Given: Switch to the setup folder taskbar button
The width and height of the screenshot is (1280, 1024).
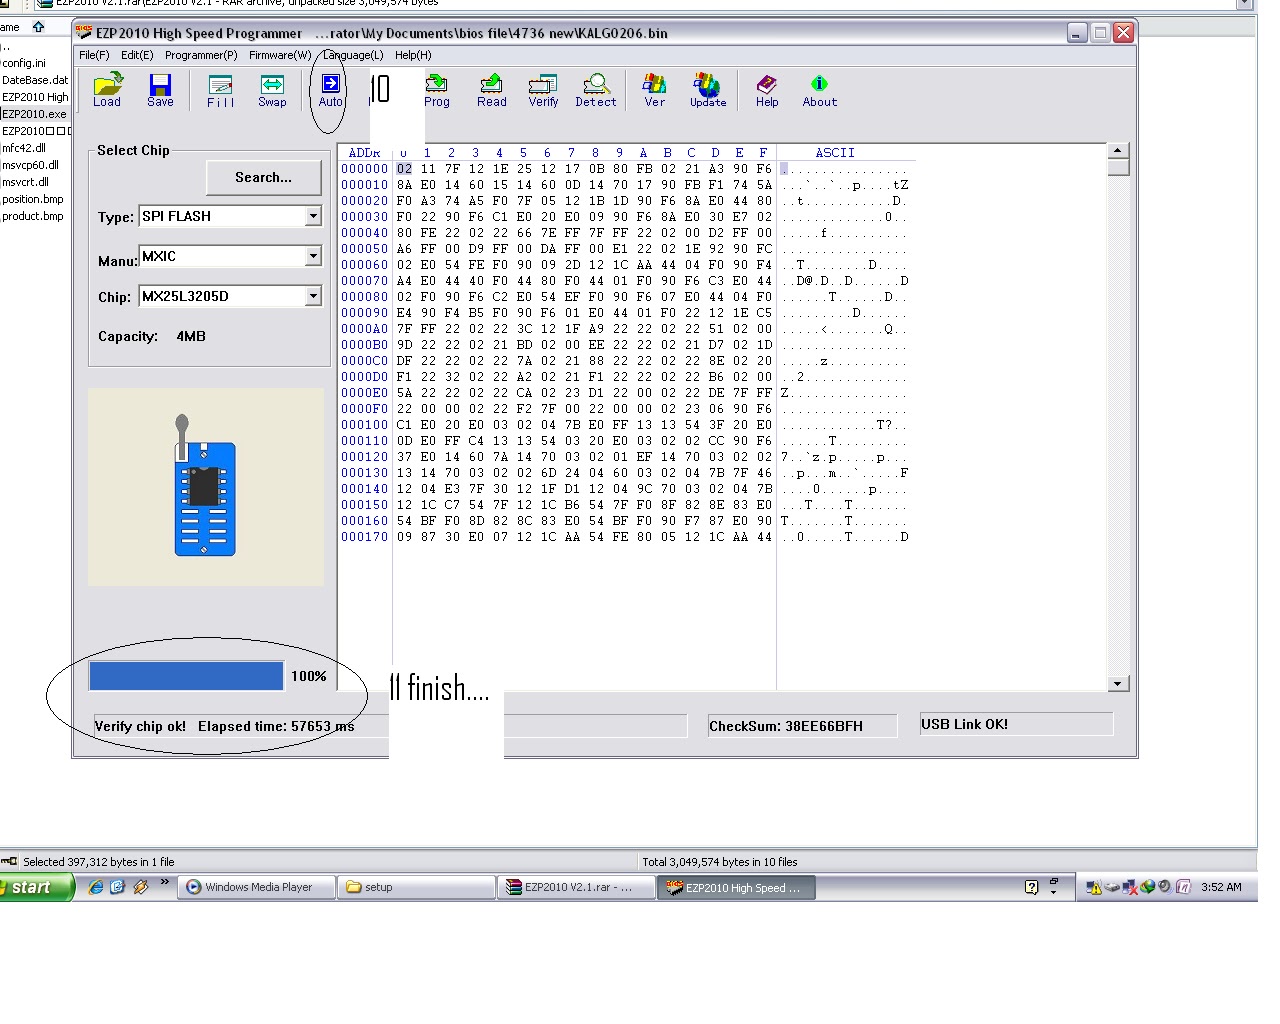Looking at the screenshot, I should tap(417, 887).
